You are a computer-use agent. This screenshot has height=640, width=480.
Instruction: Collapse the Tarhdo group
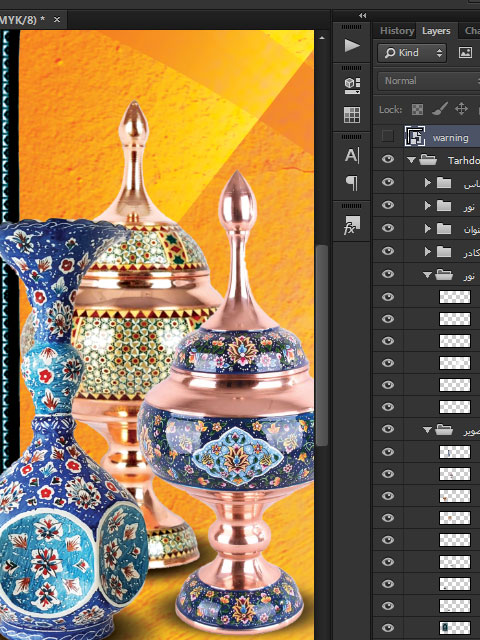tap(411, 160)
